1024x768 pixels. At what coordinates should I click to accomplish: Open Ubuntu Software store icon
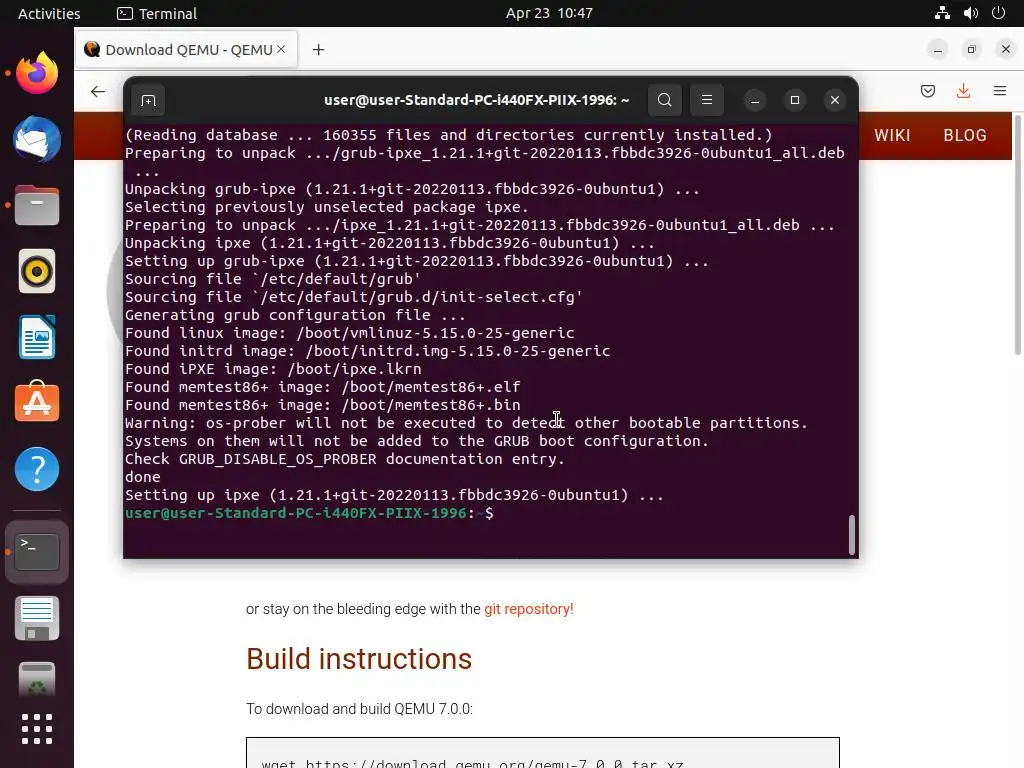point(37,402)
